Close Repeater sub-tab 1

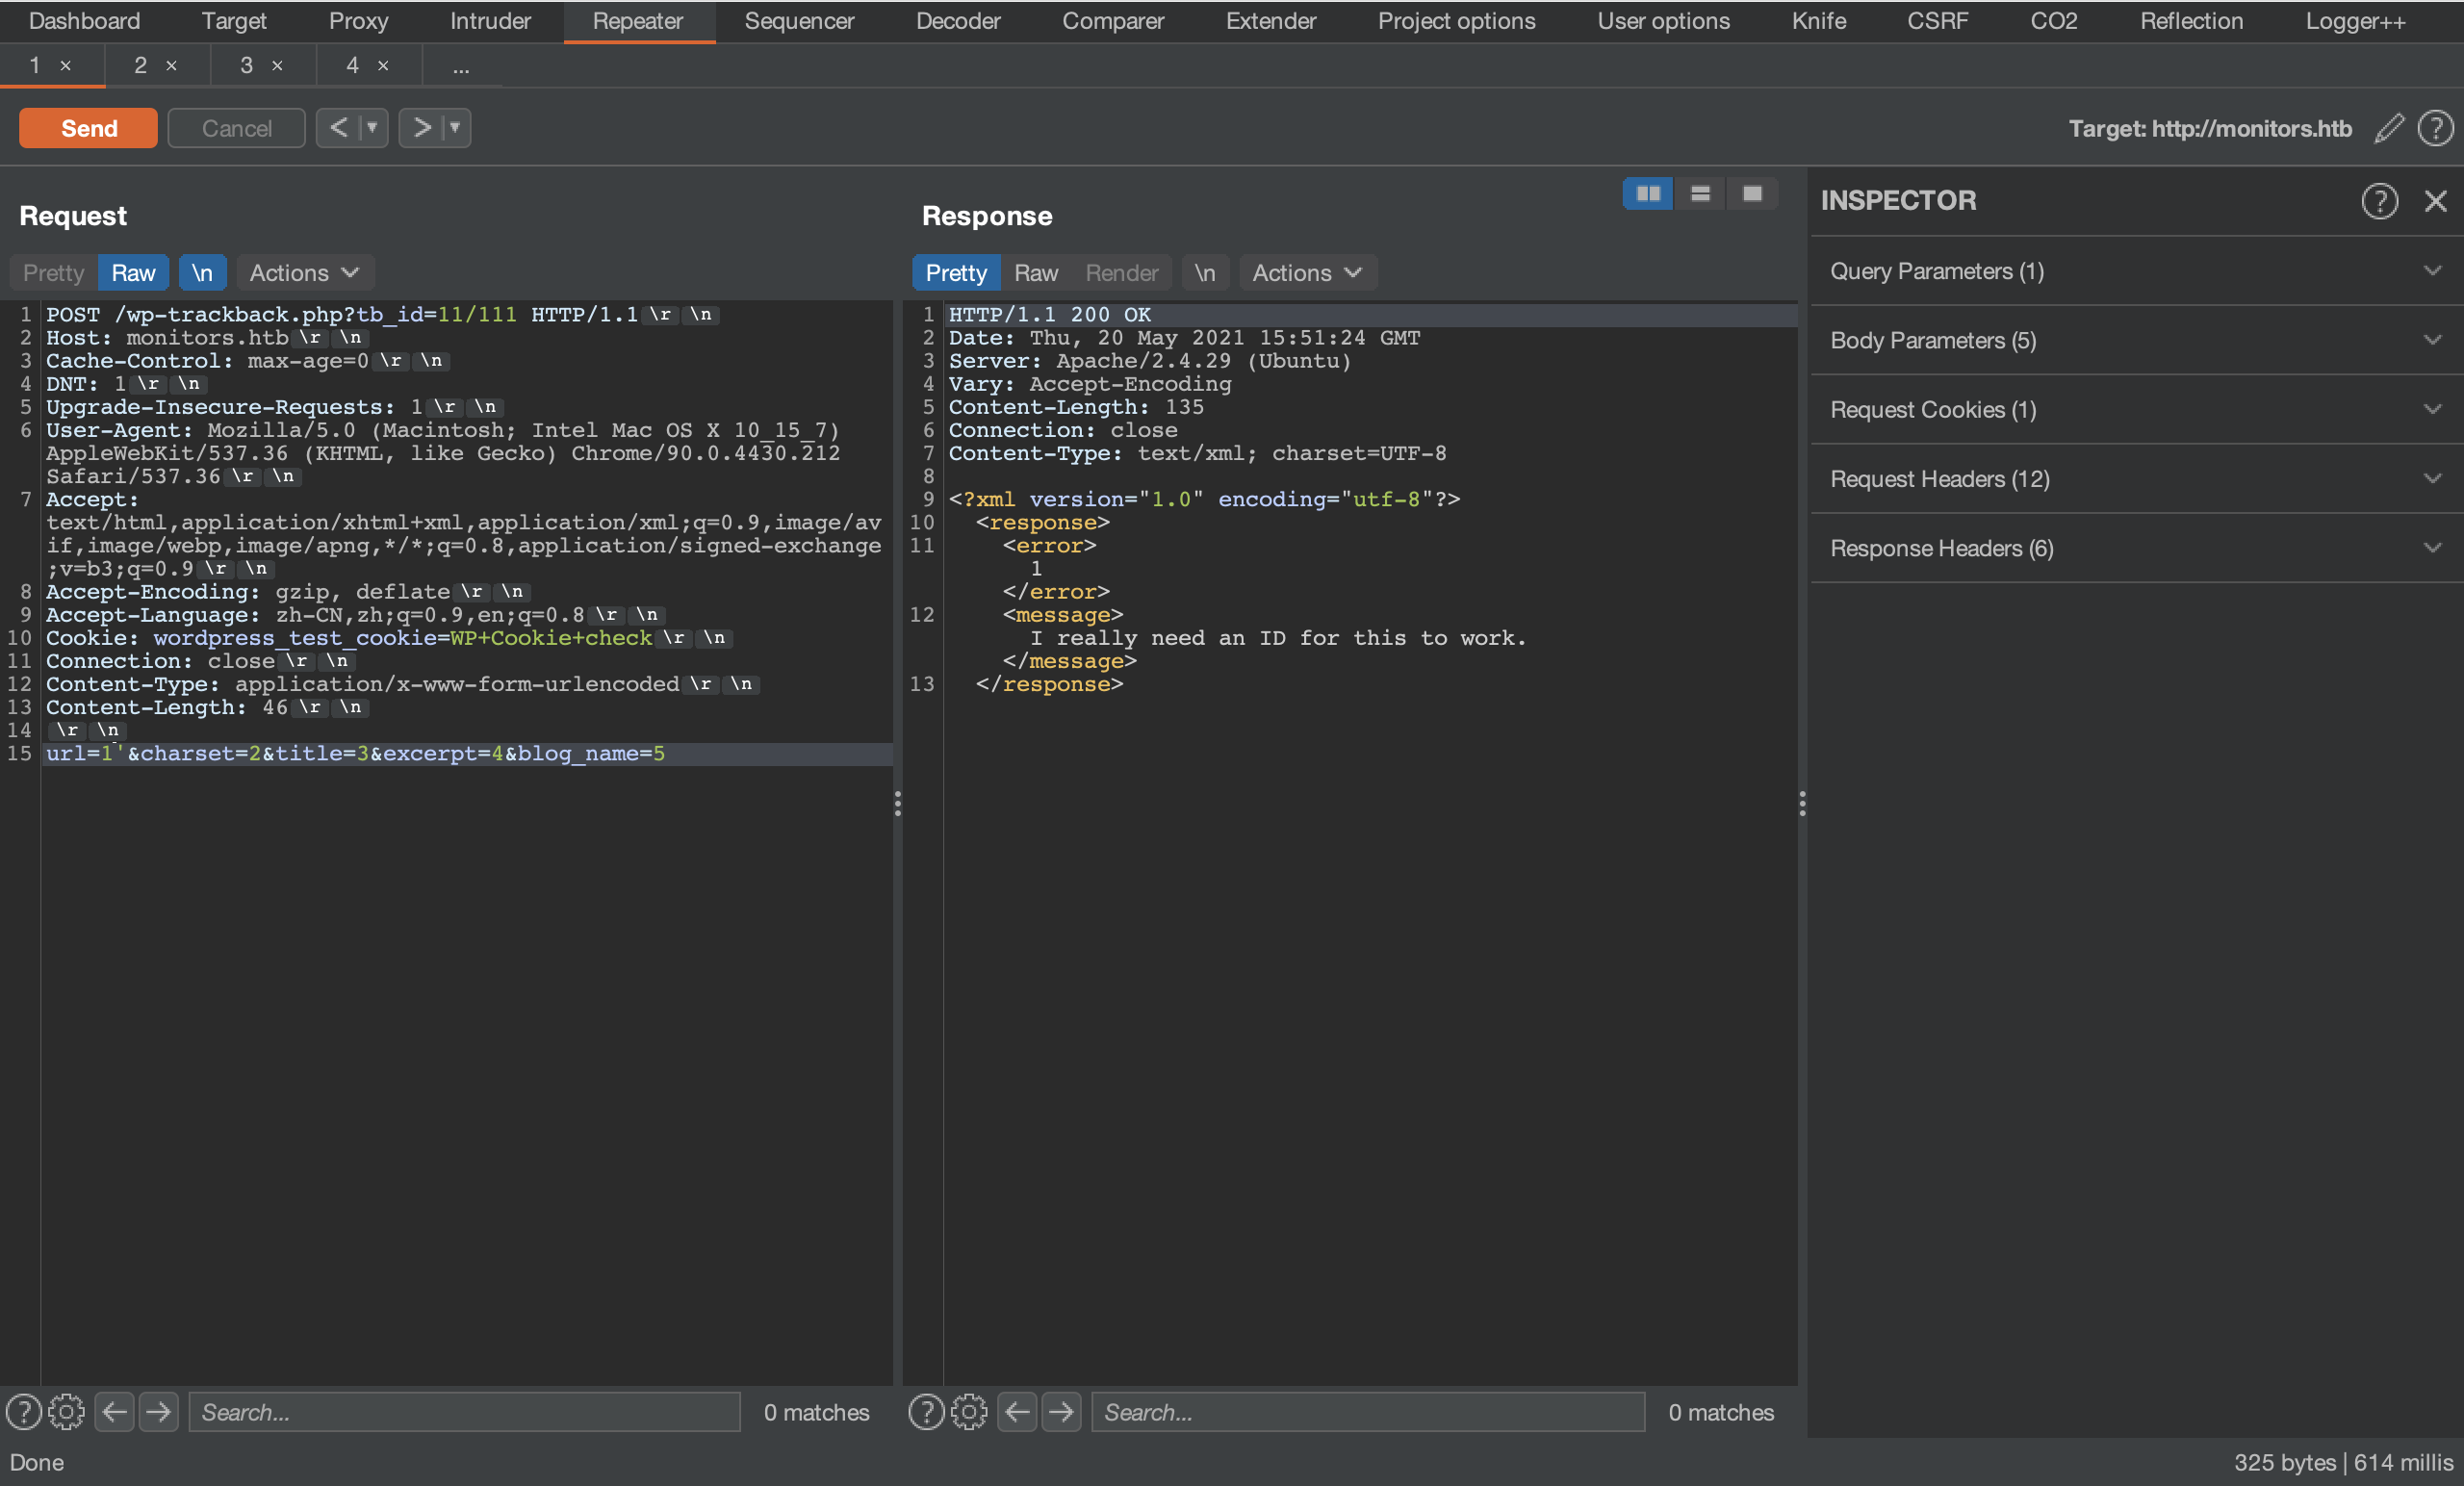pyautogui.click(x=65, y=66)
